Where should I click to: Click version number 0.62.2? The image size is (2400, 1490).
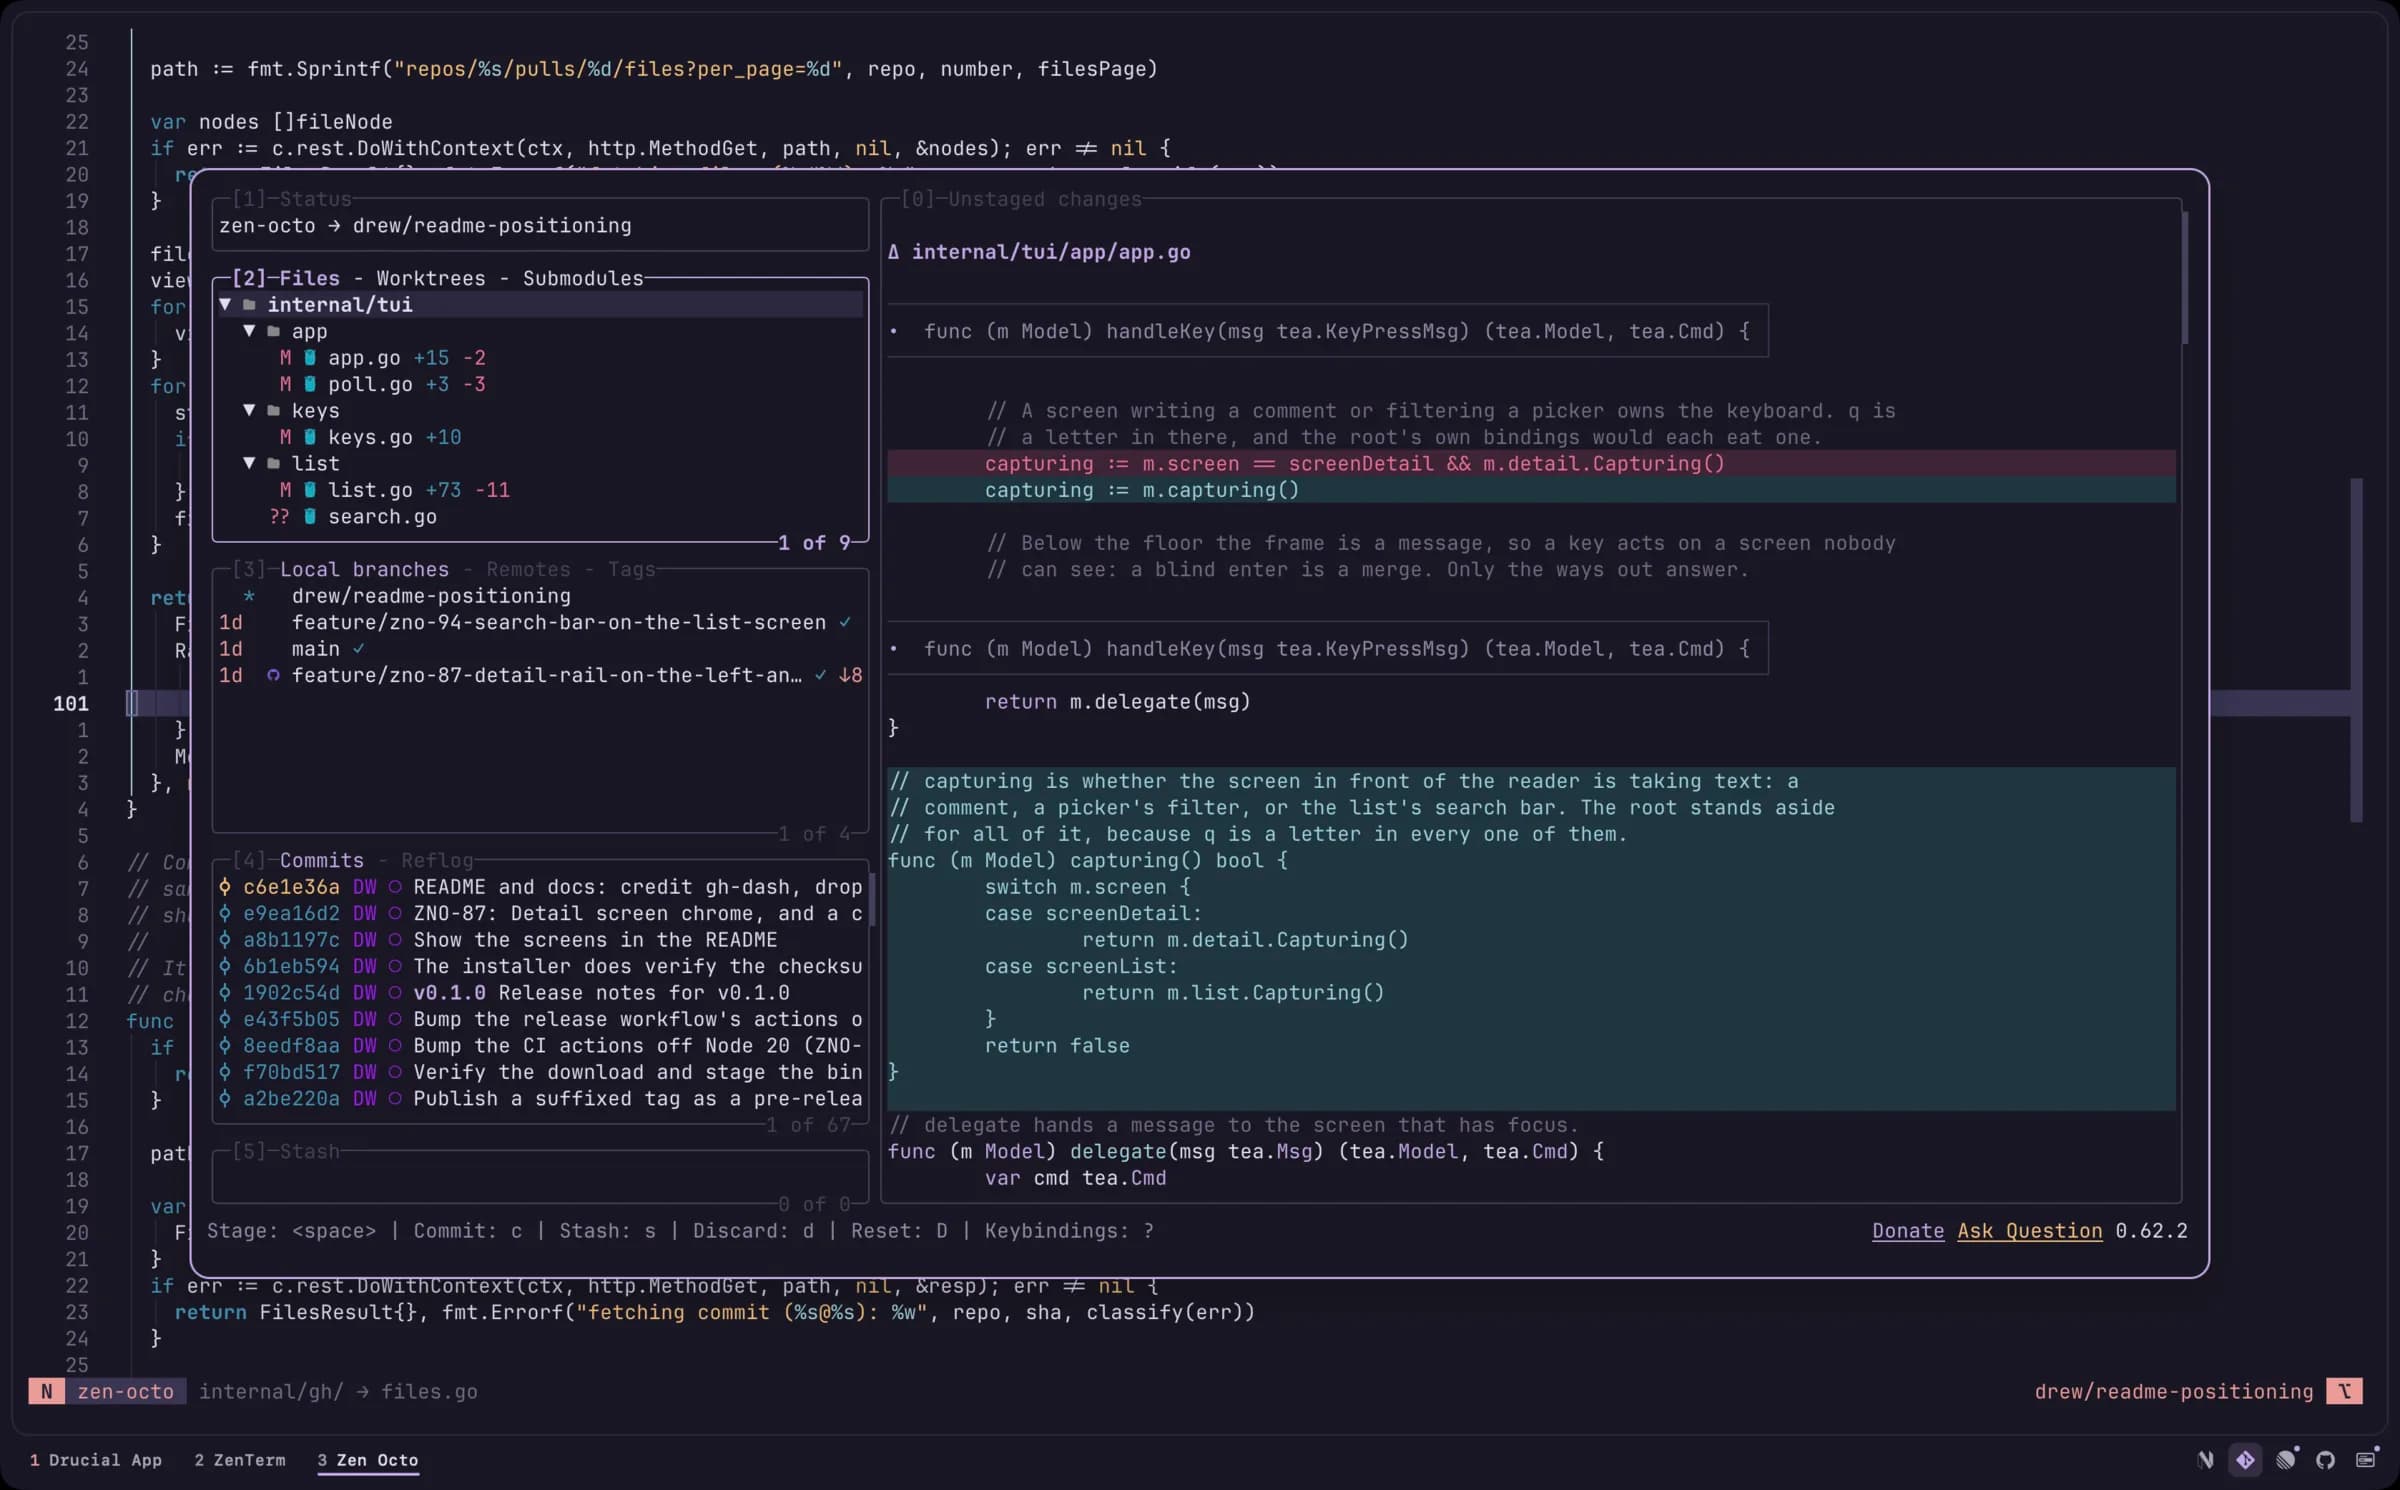click(2151, 1231)
